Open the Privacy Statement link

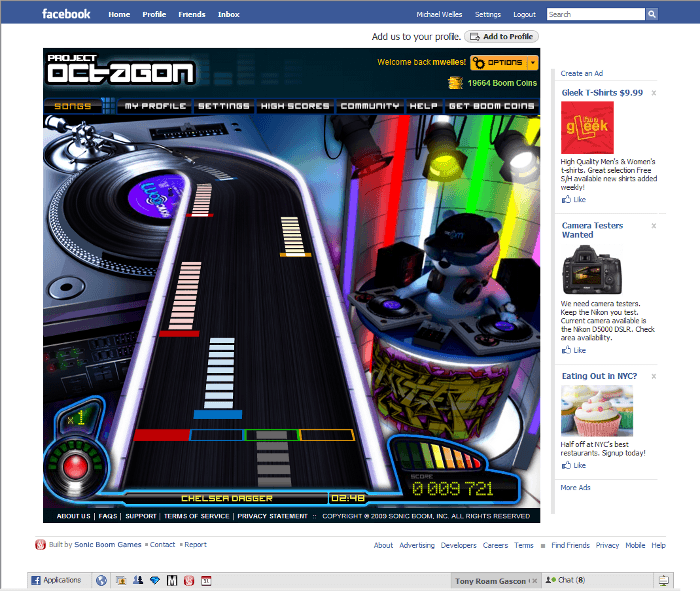point(272,516)
